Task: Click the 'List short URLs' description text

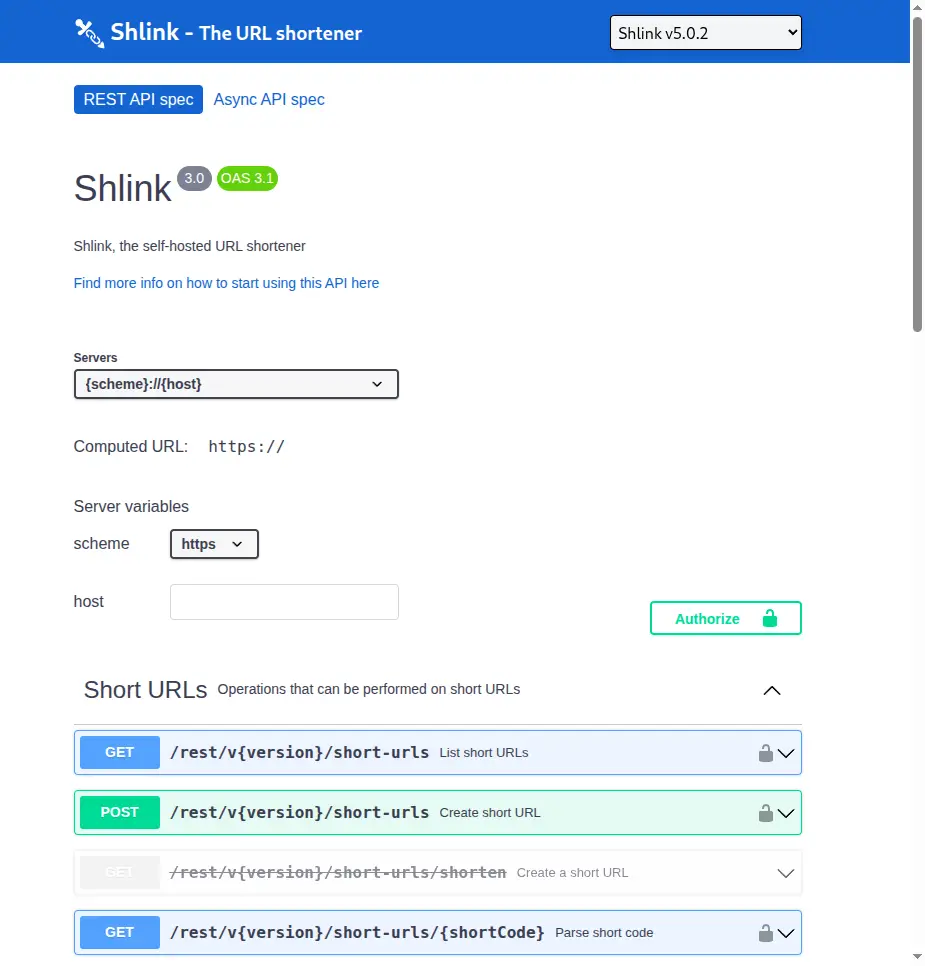Action: 484,753
